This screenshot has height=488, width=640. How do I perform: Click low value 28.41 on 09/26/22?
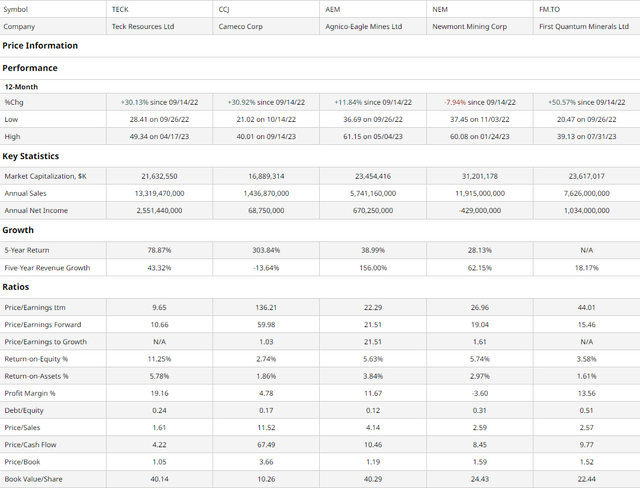point(159,120)
